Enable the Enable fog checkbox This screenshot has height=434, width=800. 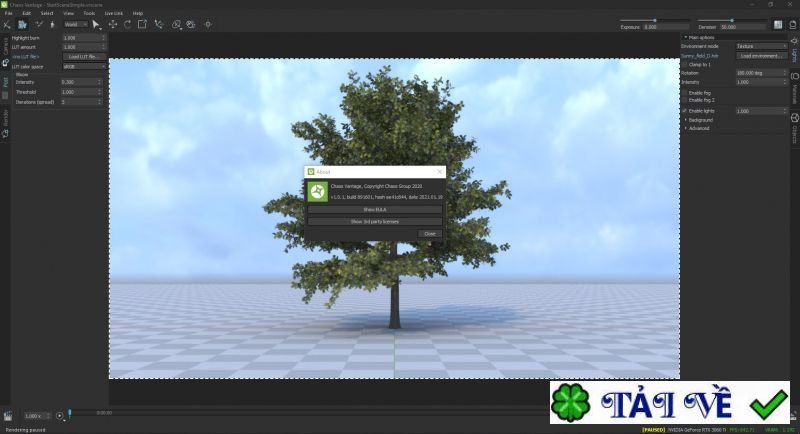pos(685,93)
